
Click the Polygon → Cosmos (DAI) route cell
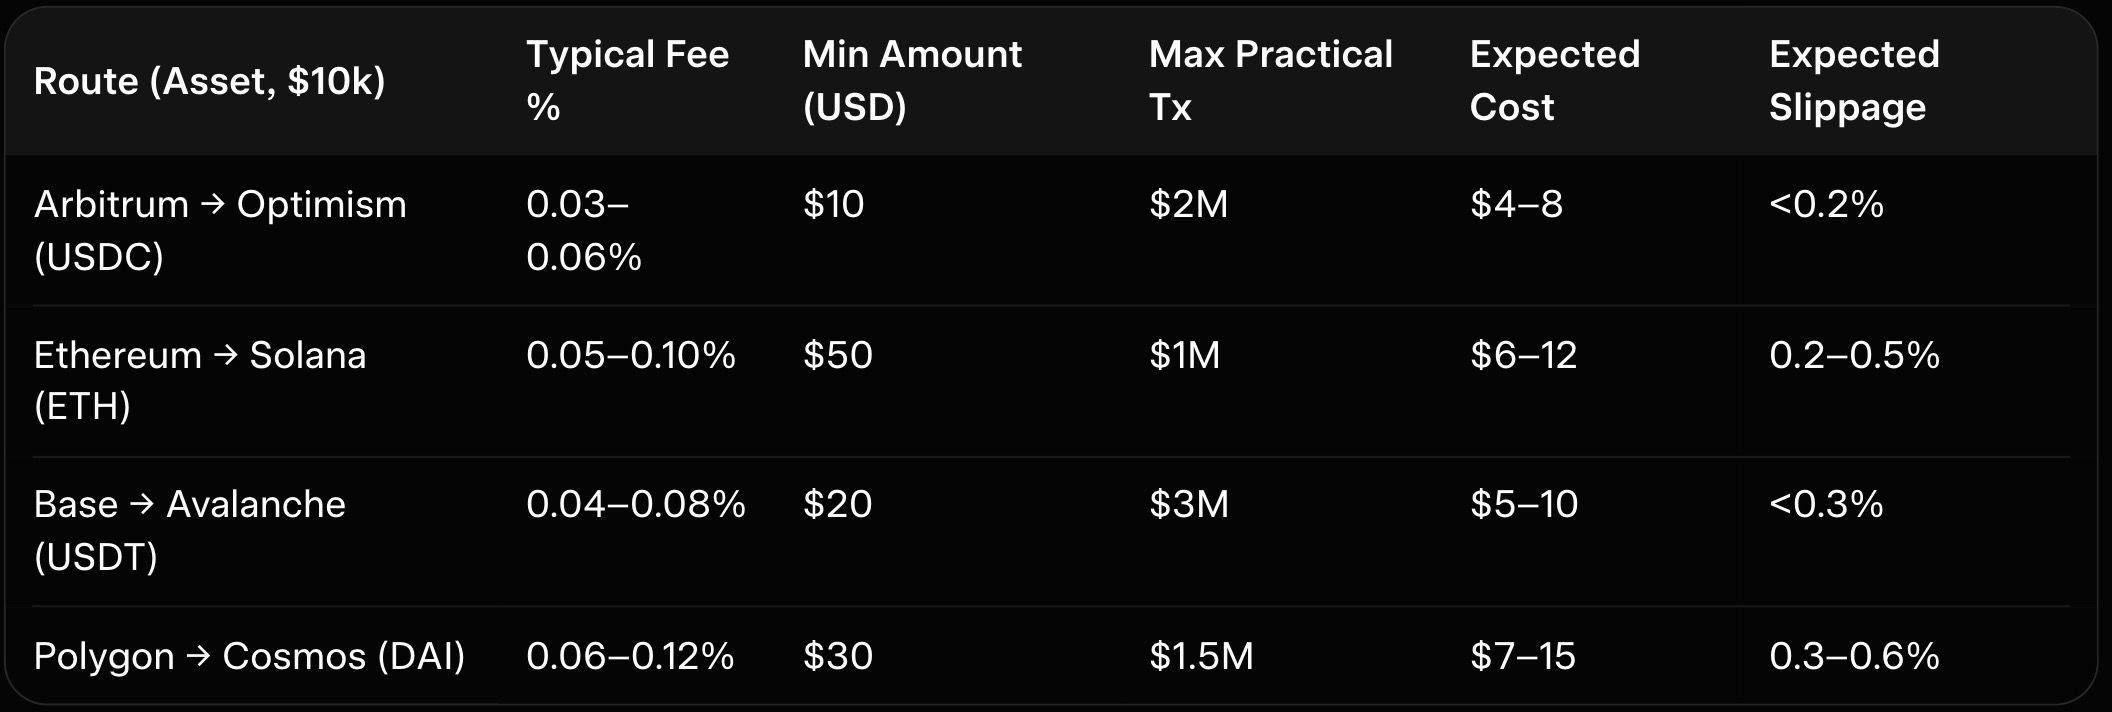tap(249, 656)
